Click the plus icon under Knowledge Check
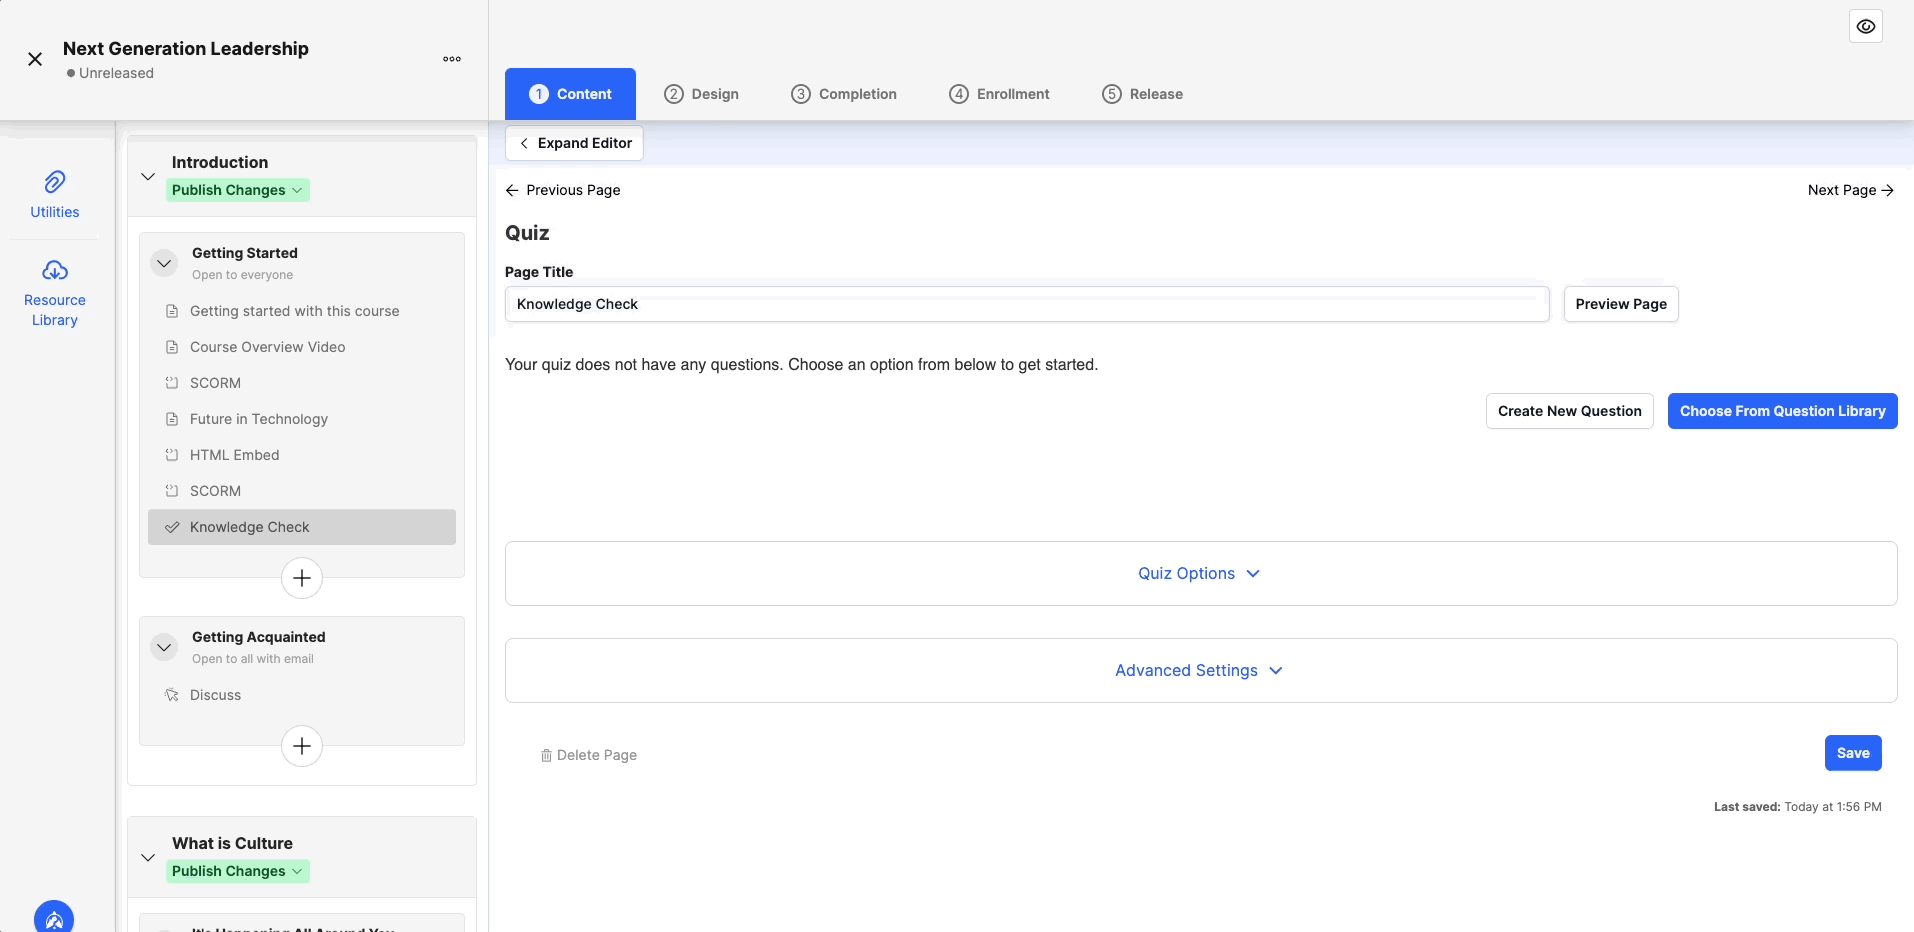This screenshot has width=1914, height=932. [301, 578]
